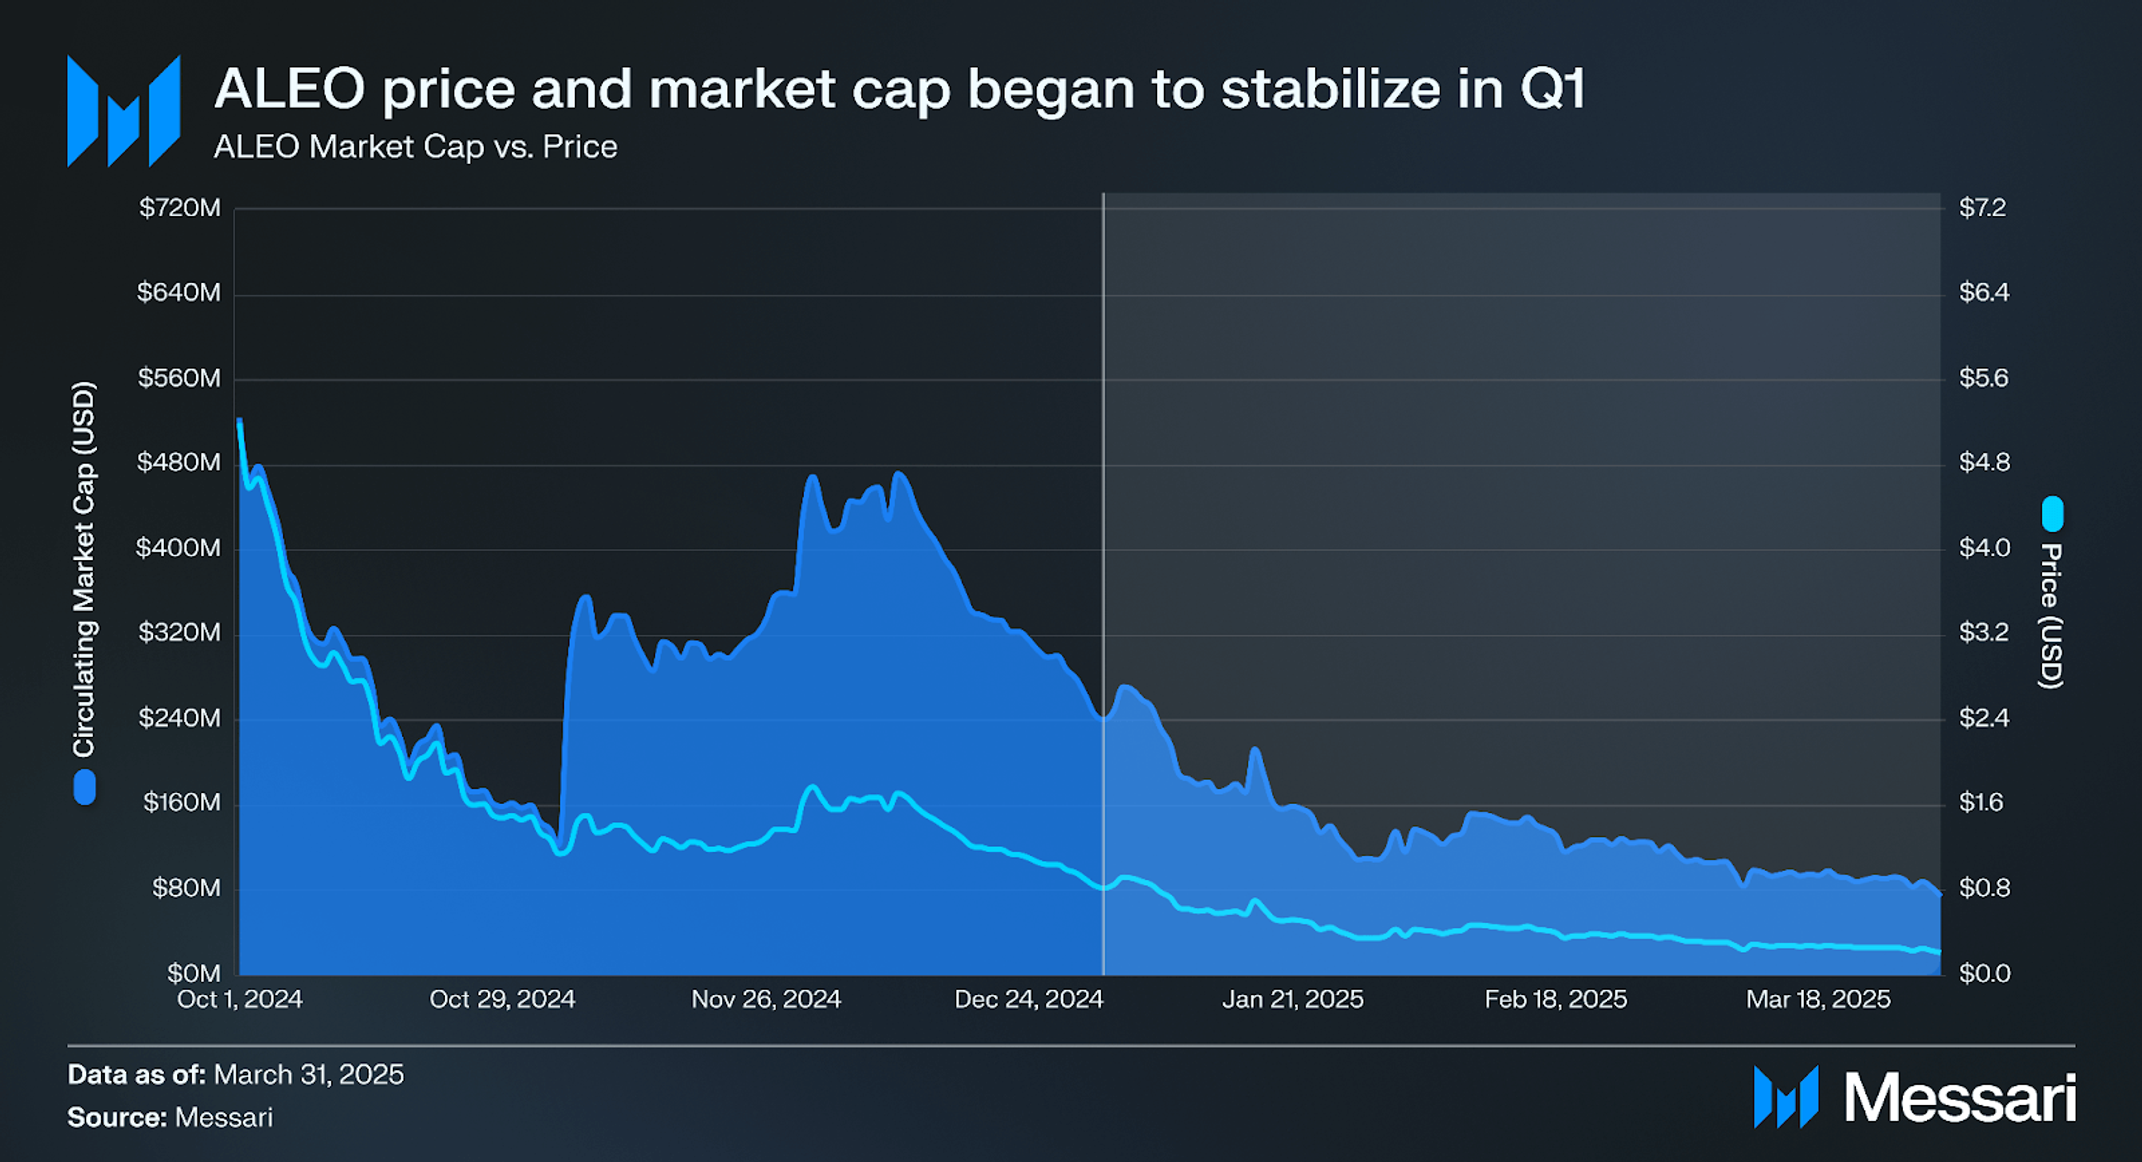Click the Messari logo icon near the bottom wordmark
The image size is (2142, 1162).
pos(1786,1097)
